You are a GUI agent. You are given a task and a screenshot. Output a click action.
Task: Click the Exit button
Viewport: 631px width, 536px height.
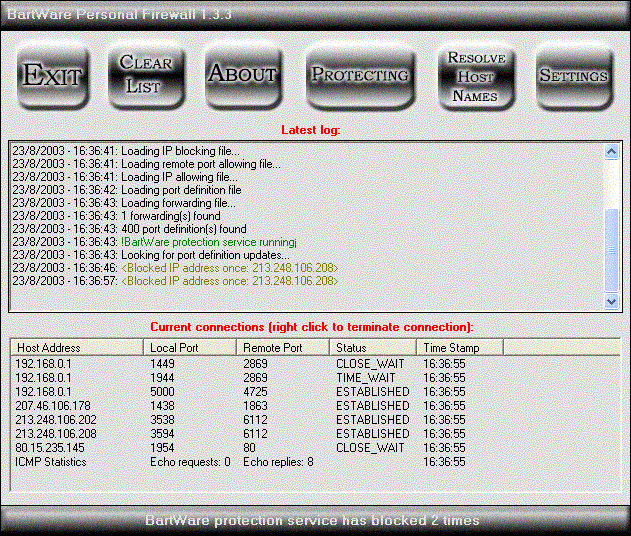click(x=53, y=76)
